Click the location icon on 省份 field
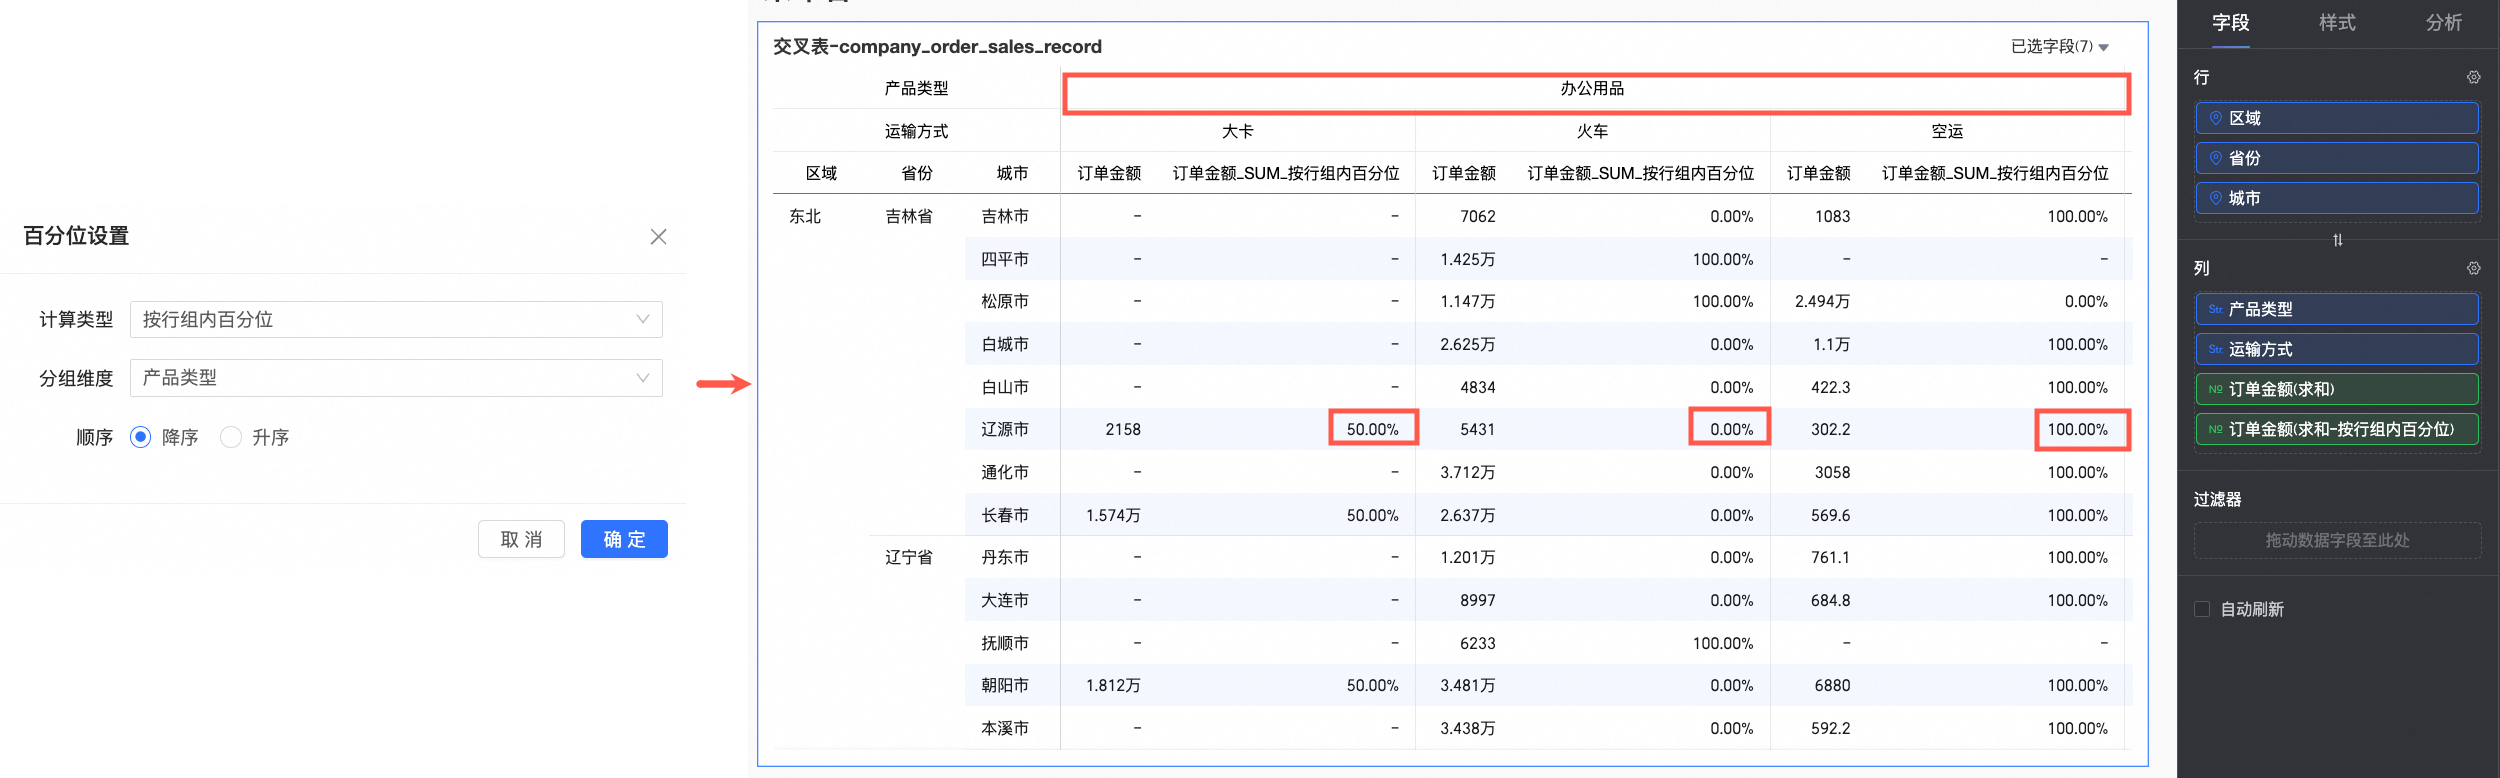 pos(2216,158)
